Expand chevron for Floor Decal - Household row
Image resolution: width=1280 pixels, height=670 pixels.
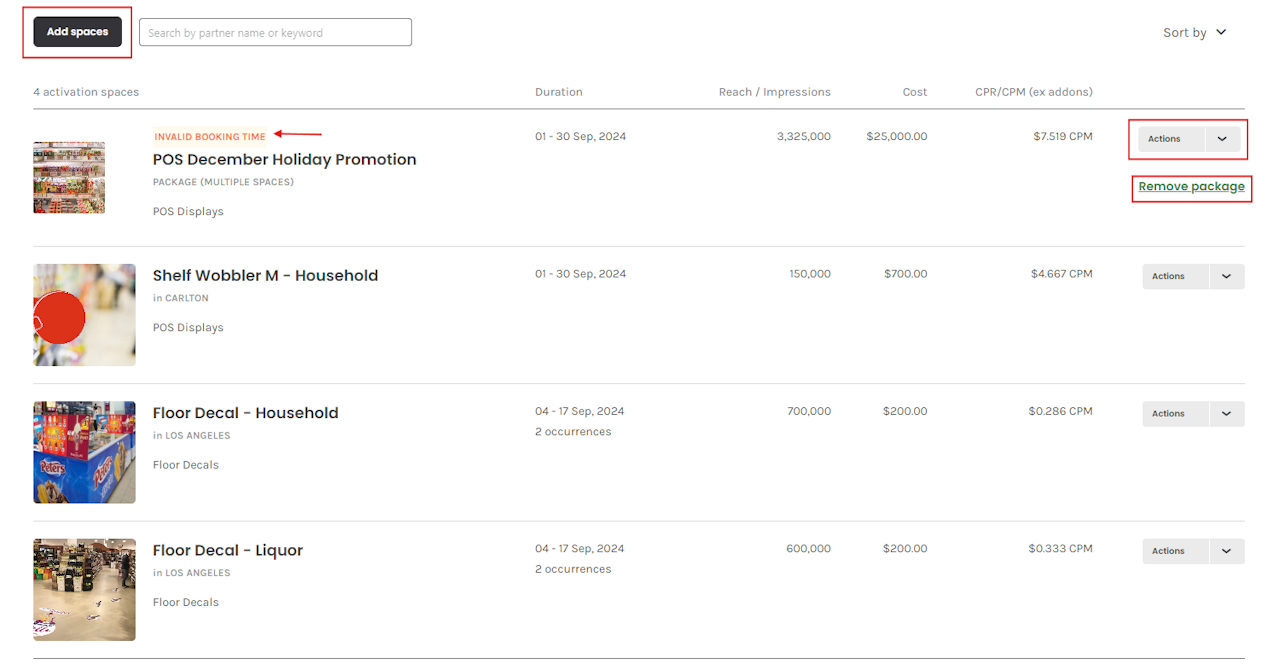tap(1226, 414)
